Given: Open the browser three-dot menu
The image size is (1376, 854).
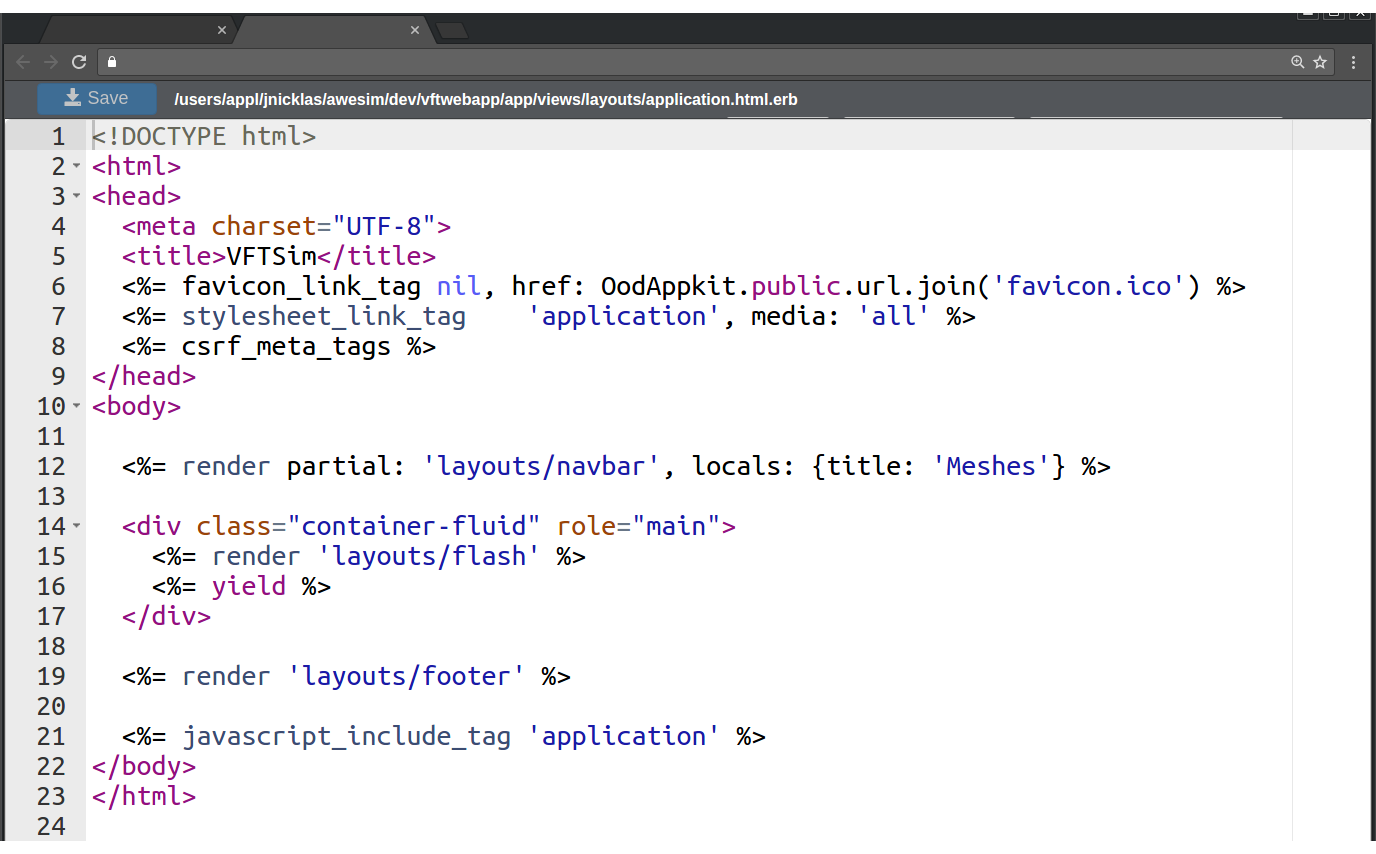Looking at the screenshot, I should pos(1354,62).
